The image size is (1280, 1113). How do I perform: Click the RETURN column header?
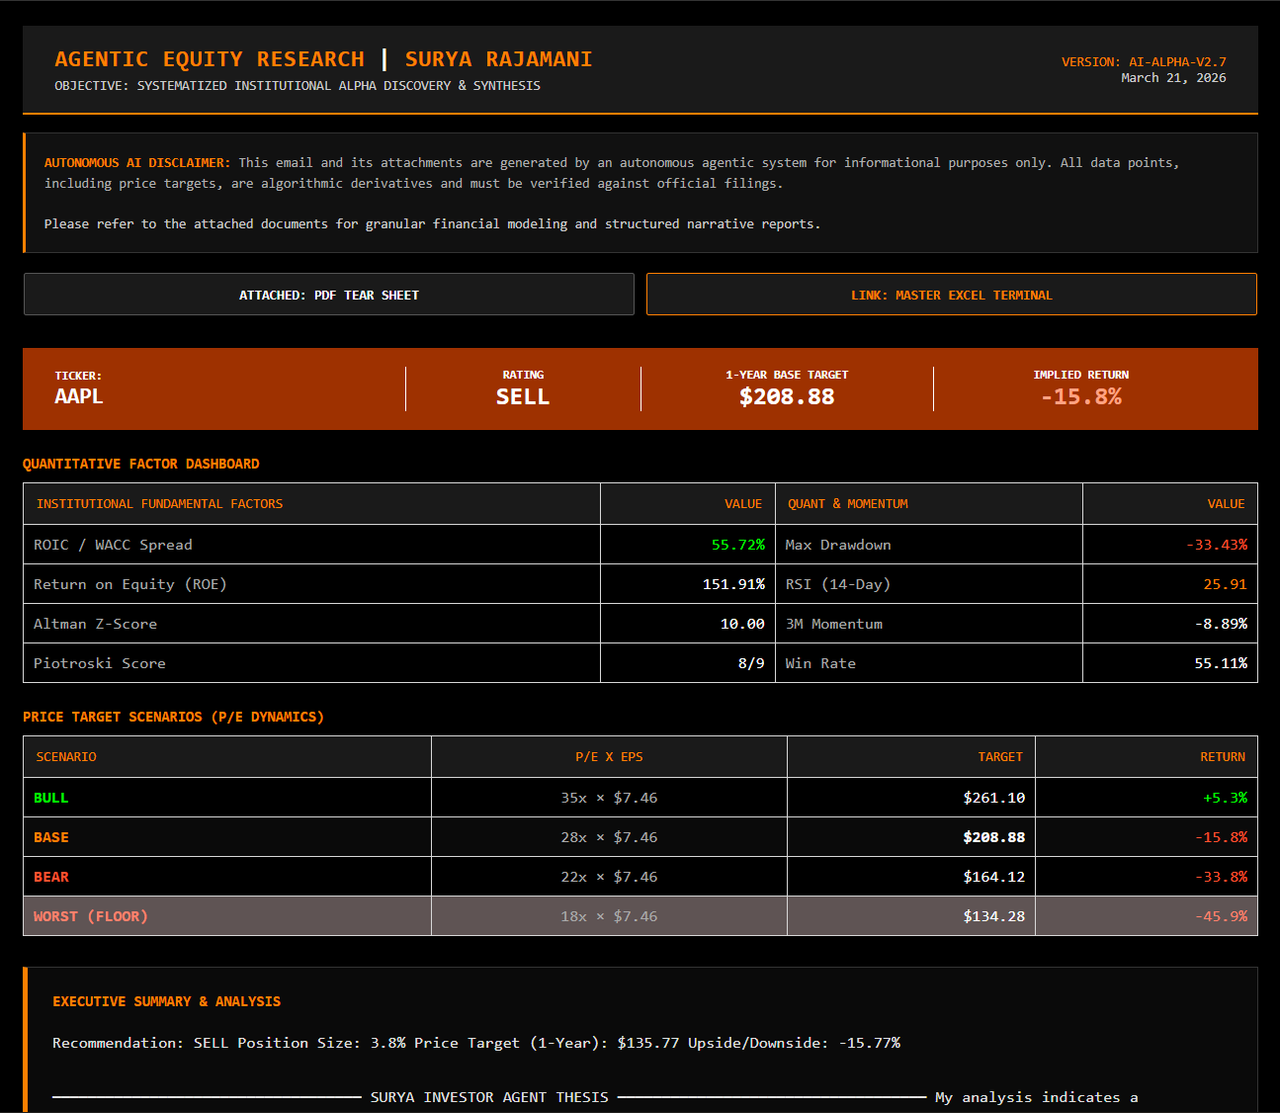coord(1223,757)
